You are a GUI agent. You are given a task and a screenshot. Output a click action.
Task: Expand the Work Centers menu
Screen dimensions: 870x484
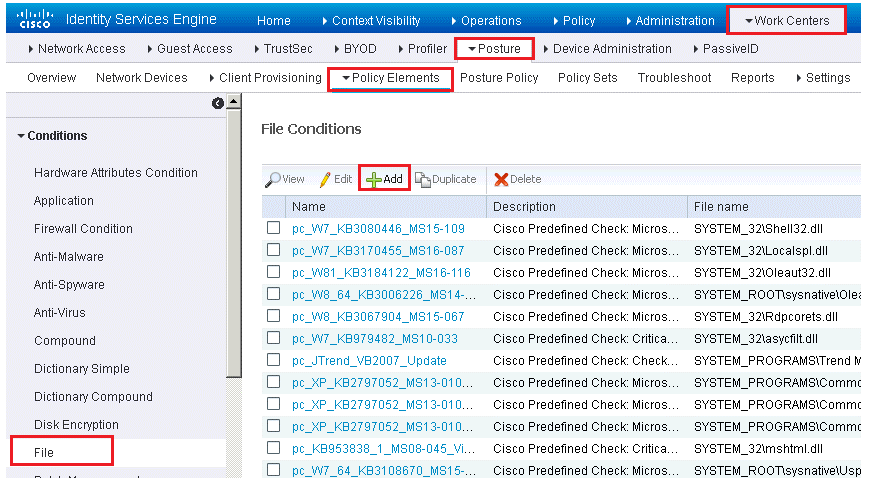[786, 21]
